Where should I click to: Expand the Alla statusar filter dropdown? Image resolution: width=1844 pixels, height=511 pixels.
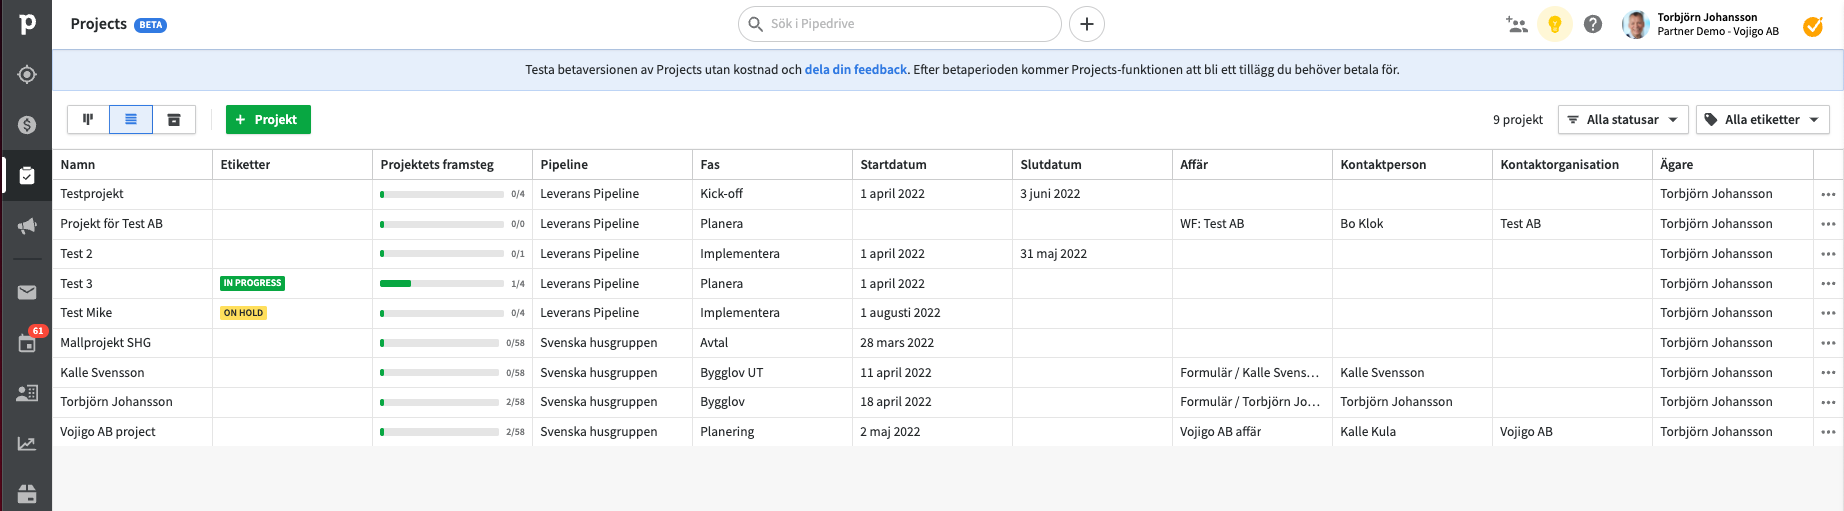point(1622,120)
